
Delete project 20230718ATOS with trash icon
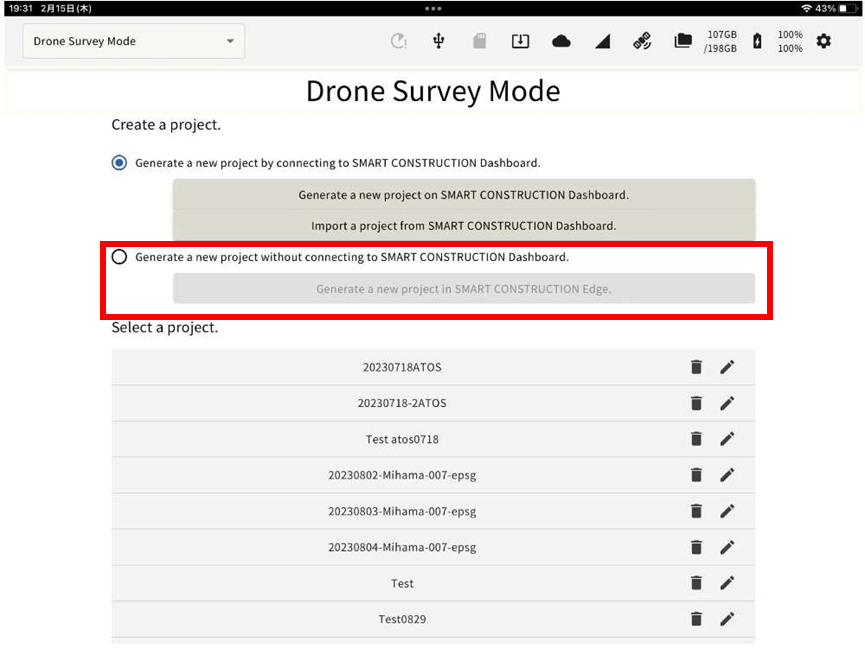pos(696,367)
